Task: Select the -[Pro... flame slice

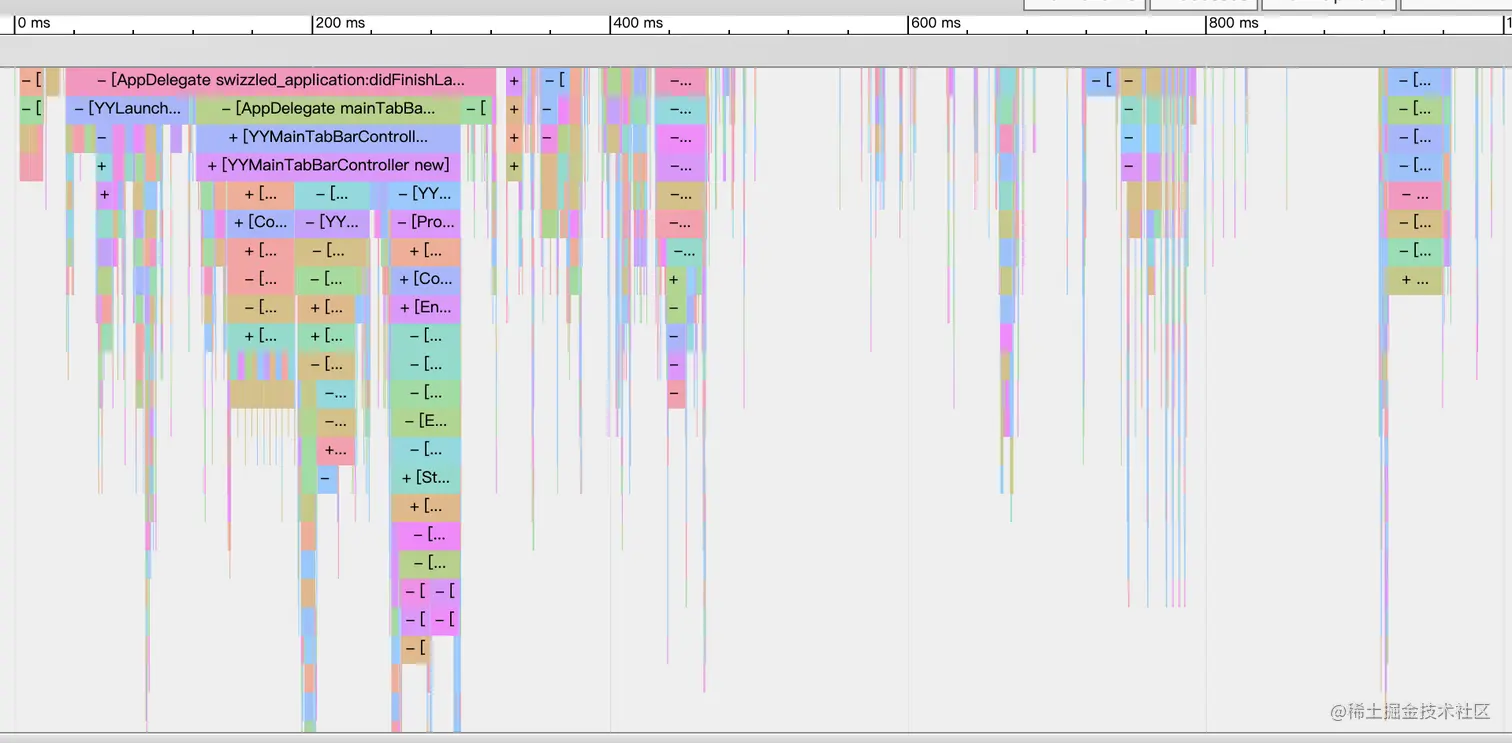Action: [x=425, y=222]
